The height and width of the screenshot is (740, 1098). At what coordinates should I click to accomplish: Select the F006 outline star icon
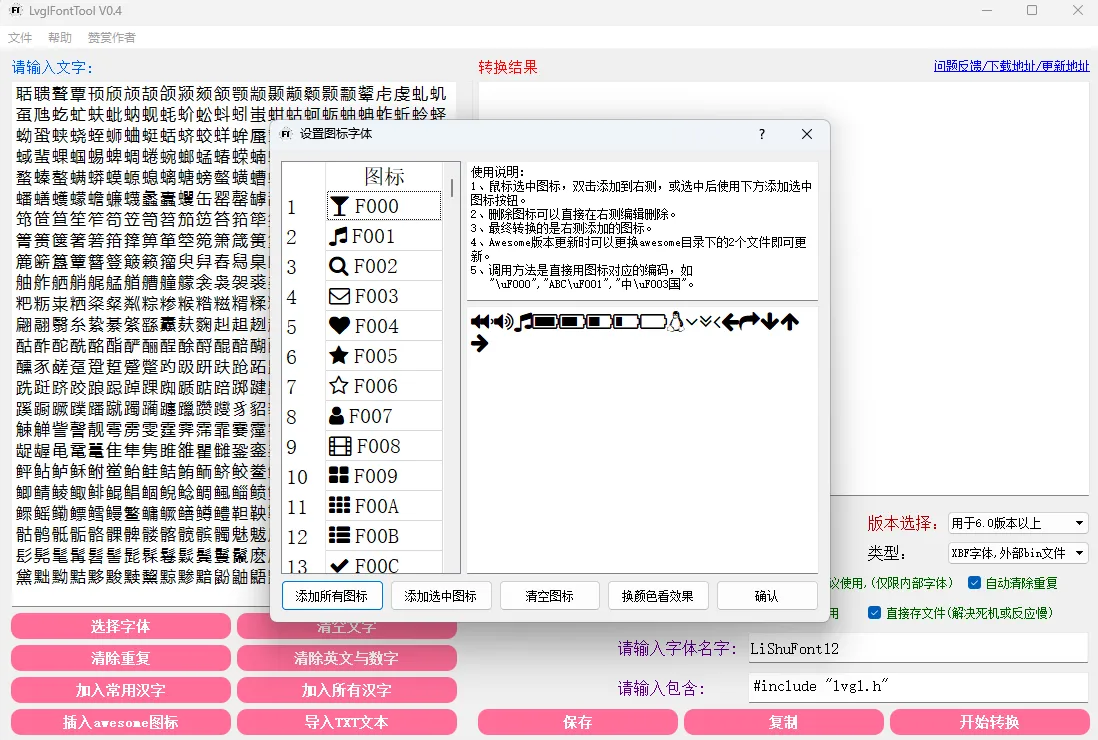[x=383, y=385]
